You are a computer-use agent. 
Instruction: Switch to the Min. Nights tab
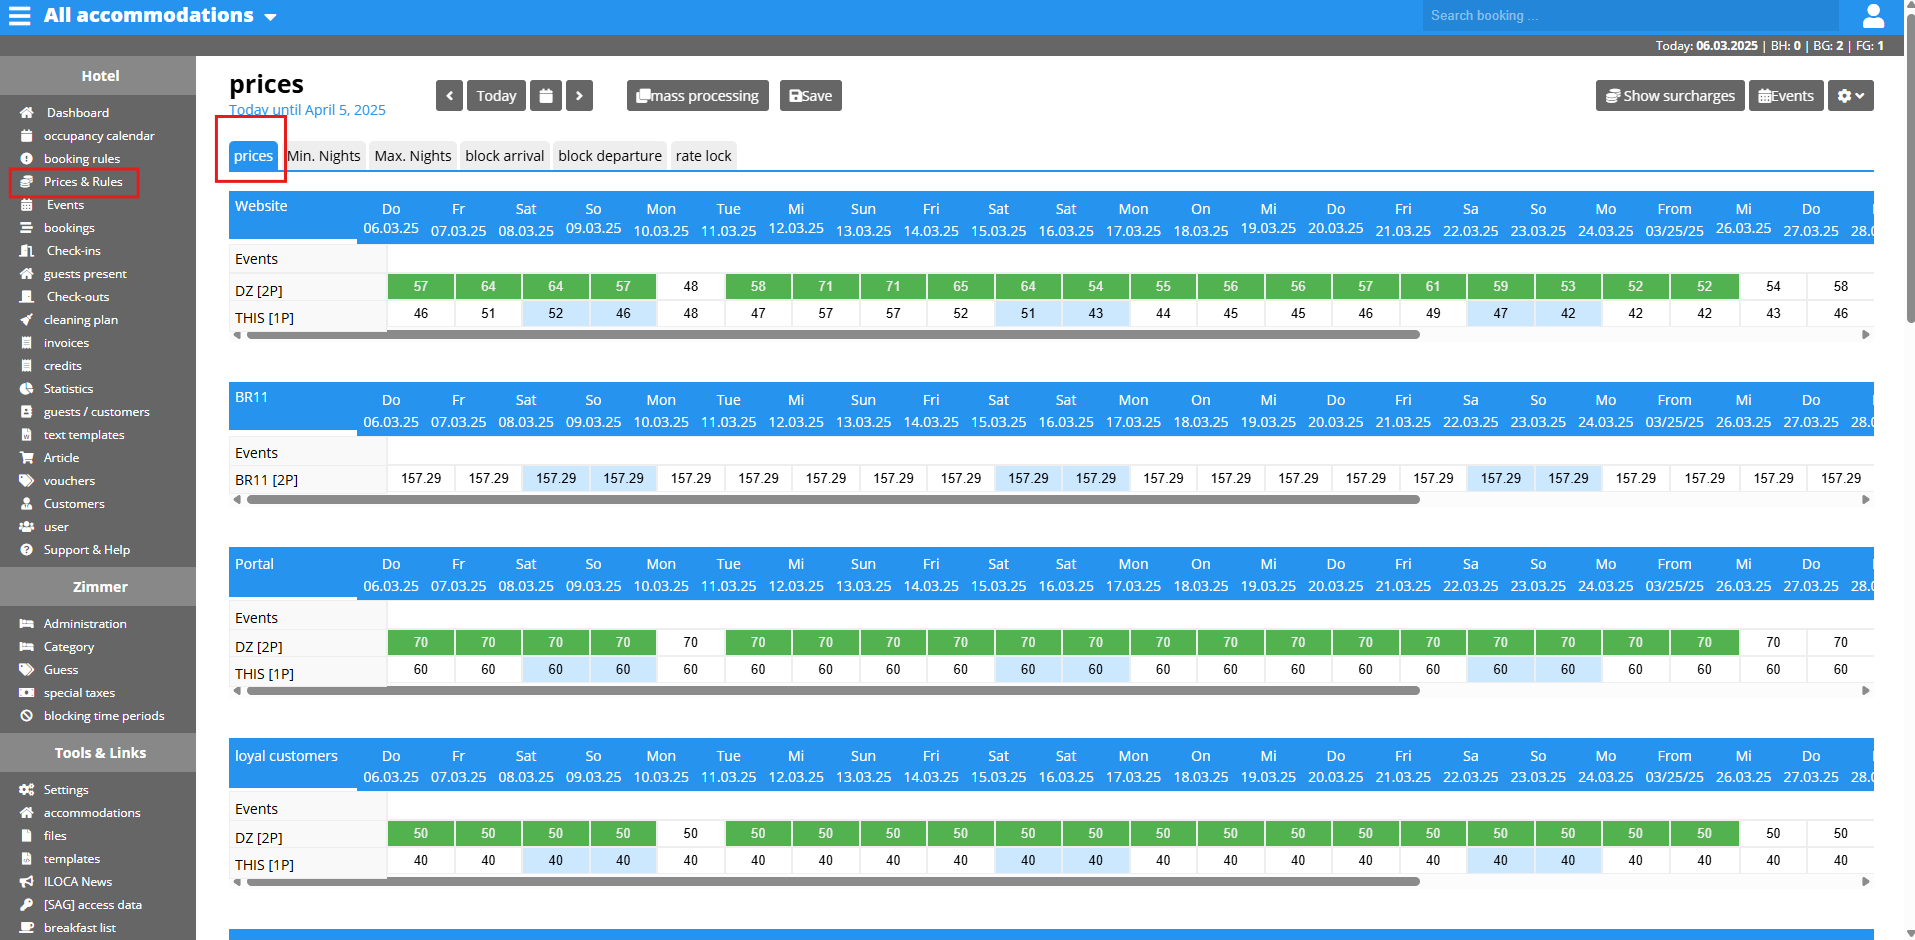(x=324, y=156)
